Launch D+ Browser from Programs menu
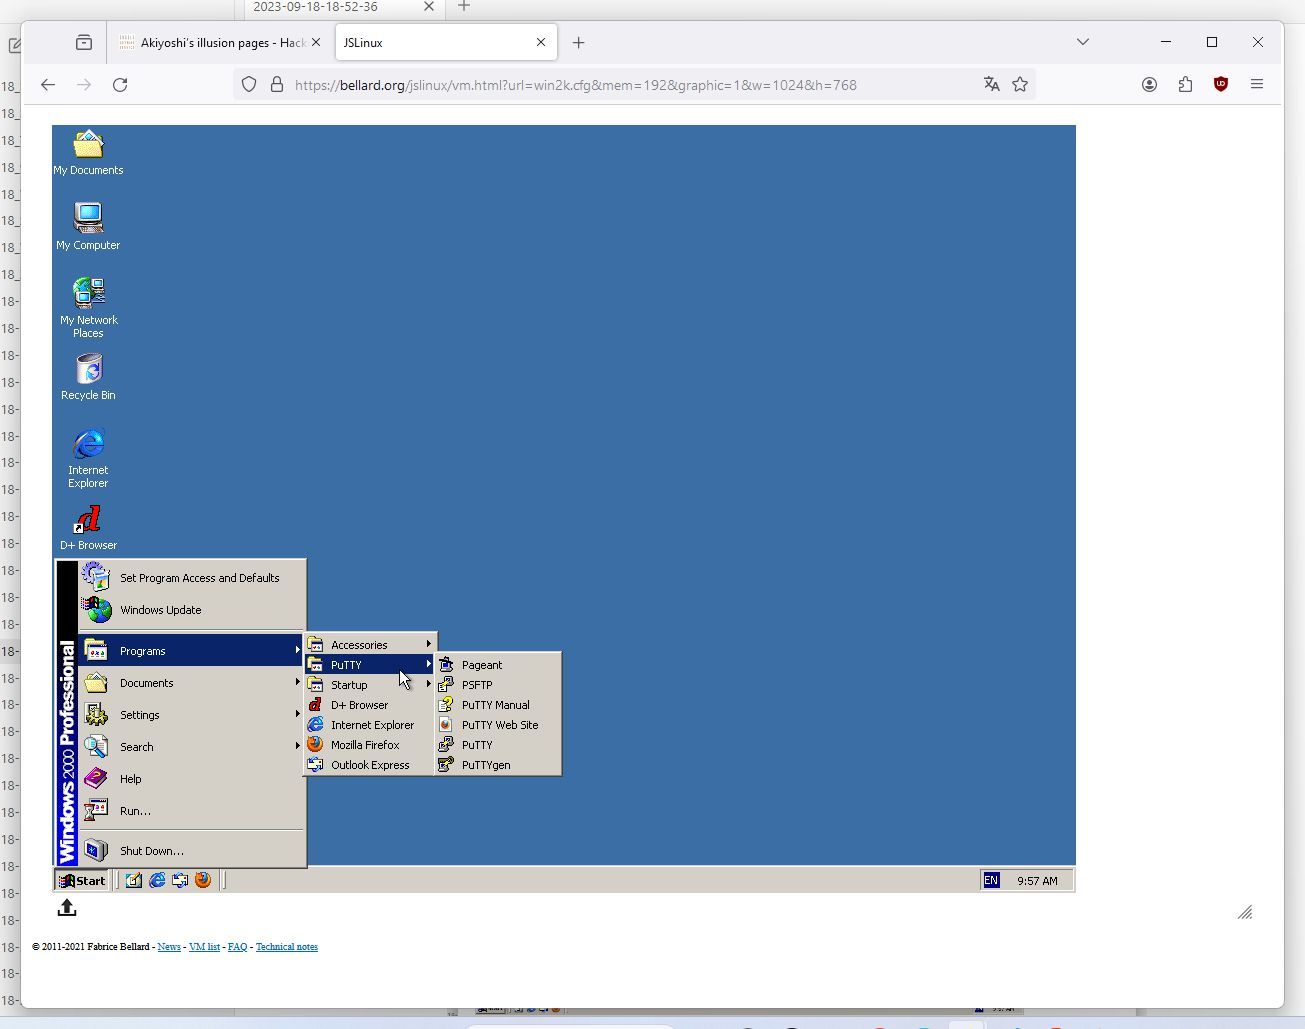 tap(370, 705)
